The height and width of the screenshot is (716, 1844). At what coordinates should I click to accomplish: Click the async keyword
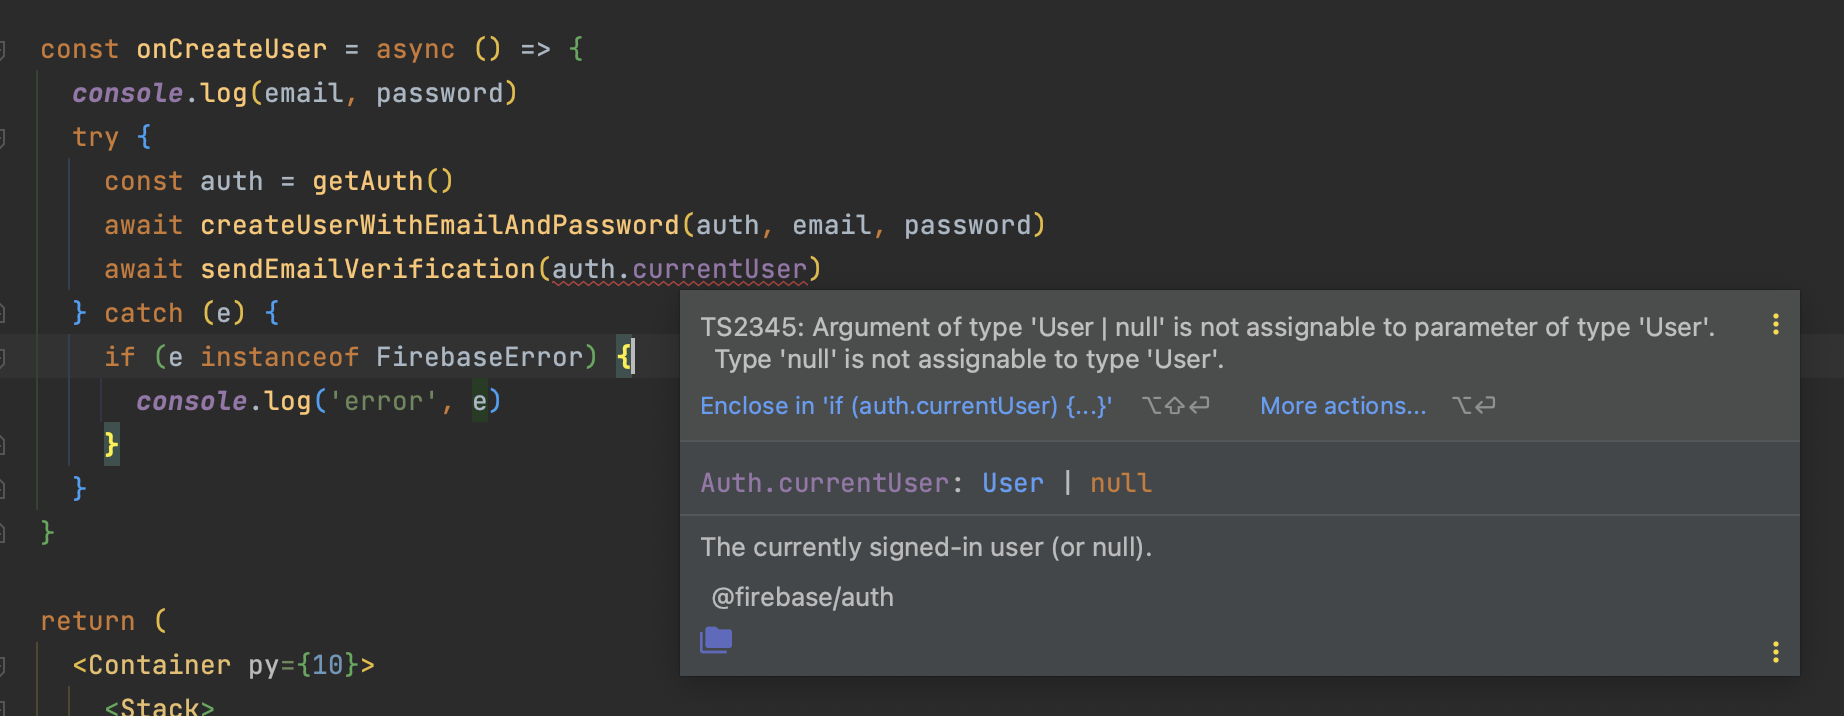click(x=415, y=49)
